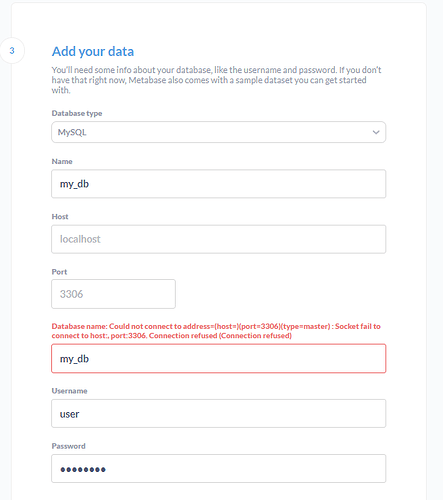Click the red-bordered Database name field
Image resolution: width=443 pixels, height=500 pixels.
pos(218,359)
